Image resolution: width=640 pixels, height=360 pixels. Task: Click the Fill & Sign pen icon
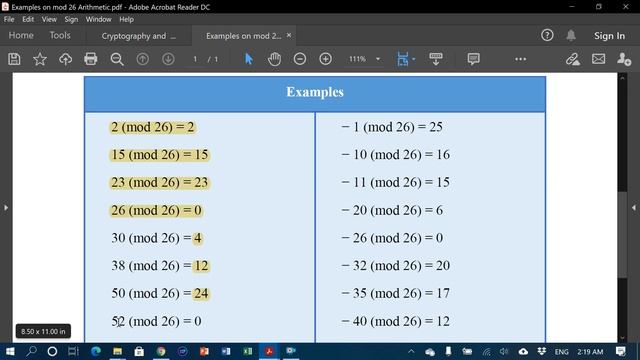point(573,59)
